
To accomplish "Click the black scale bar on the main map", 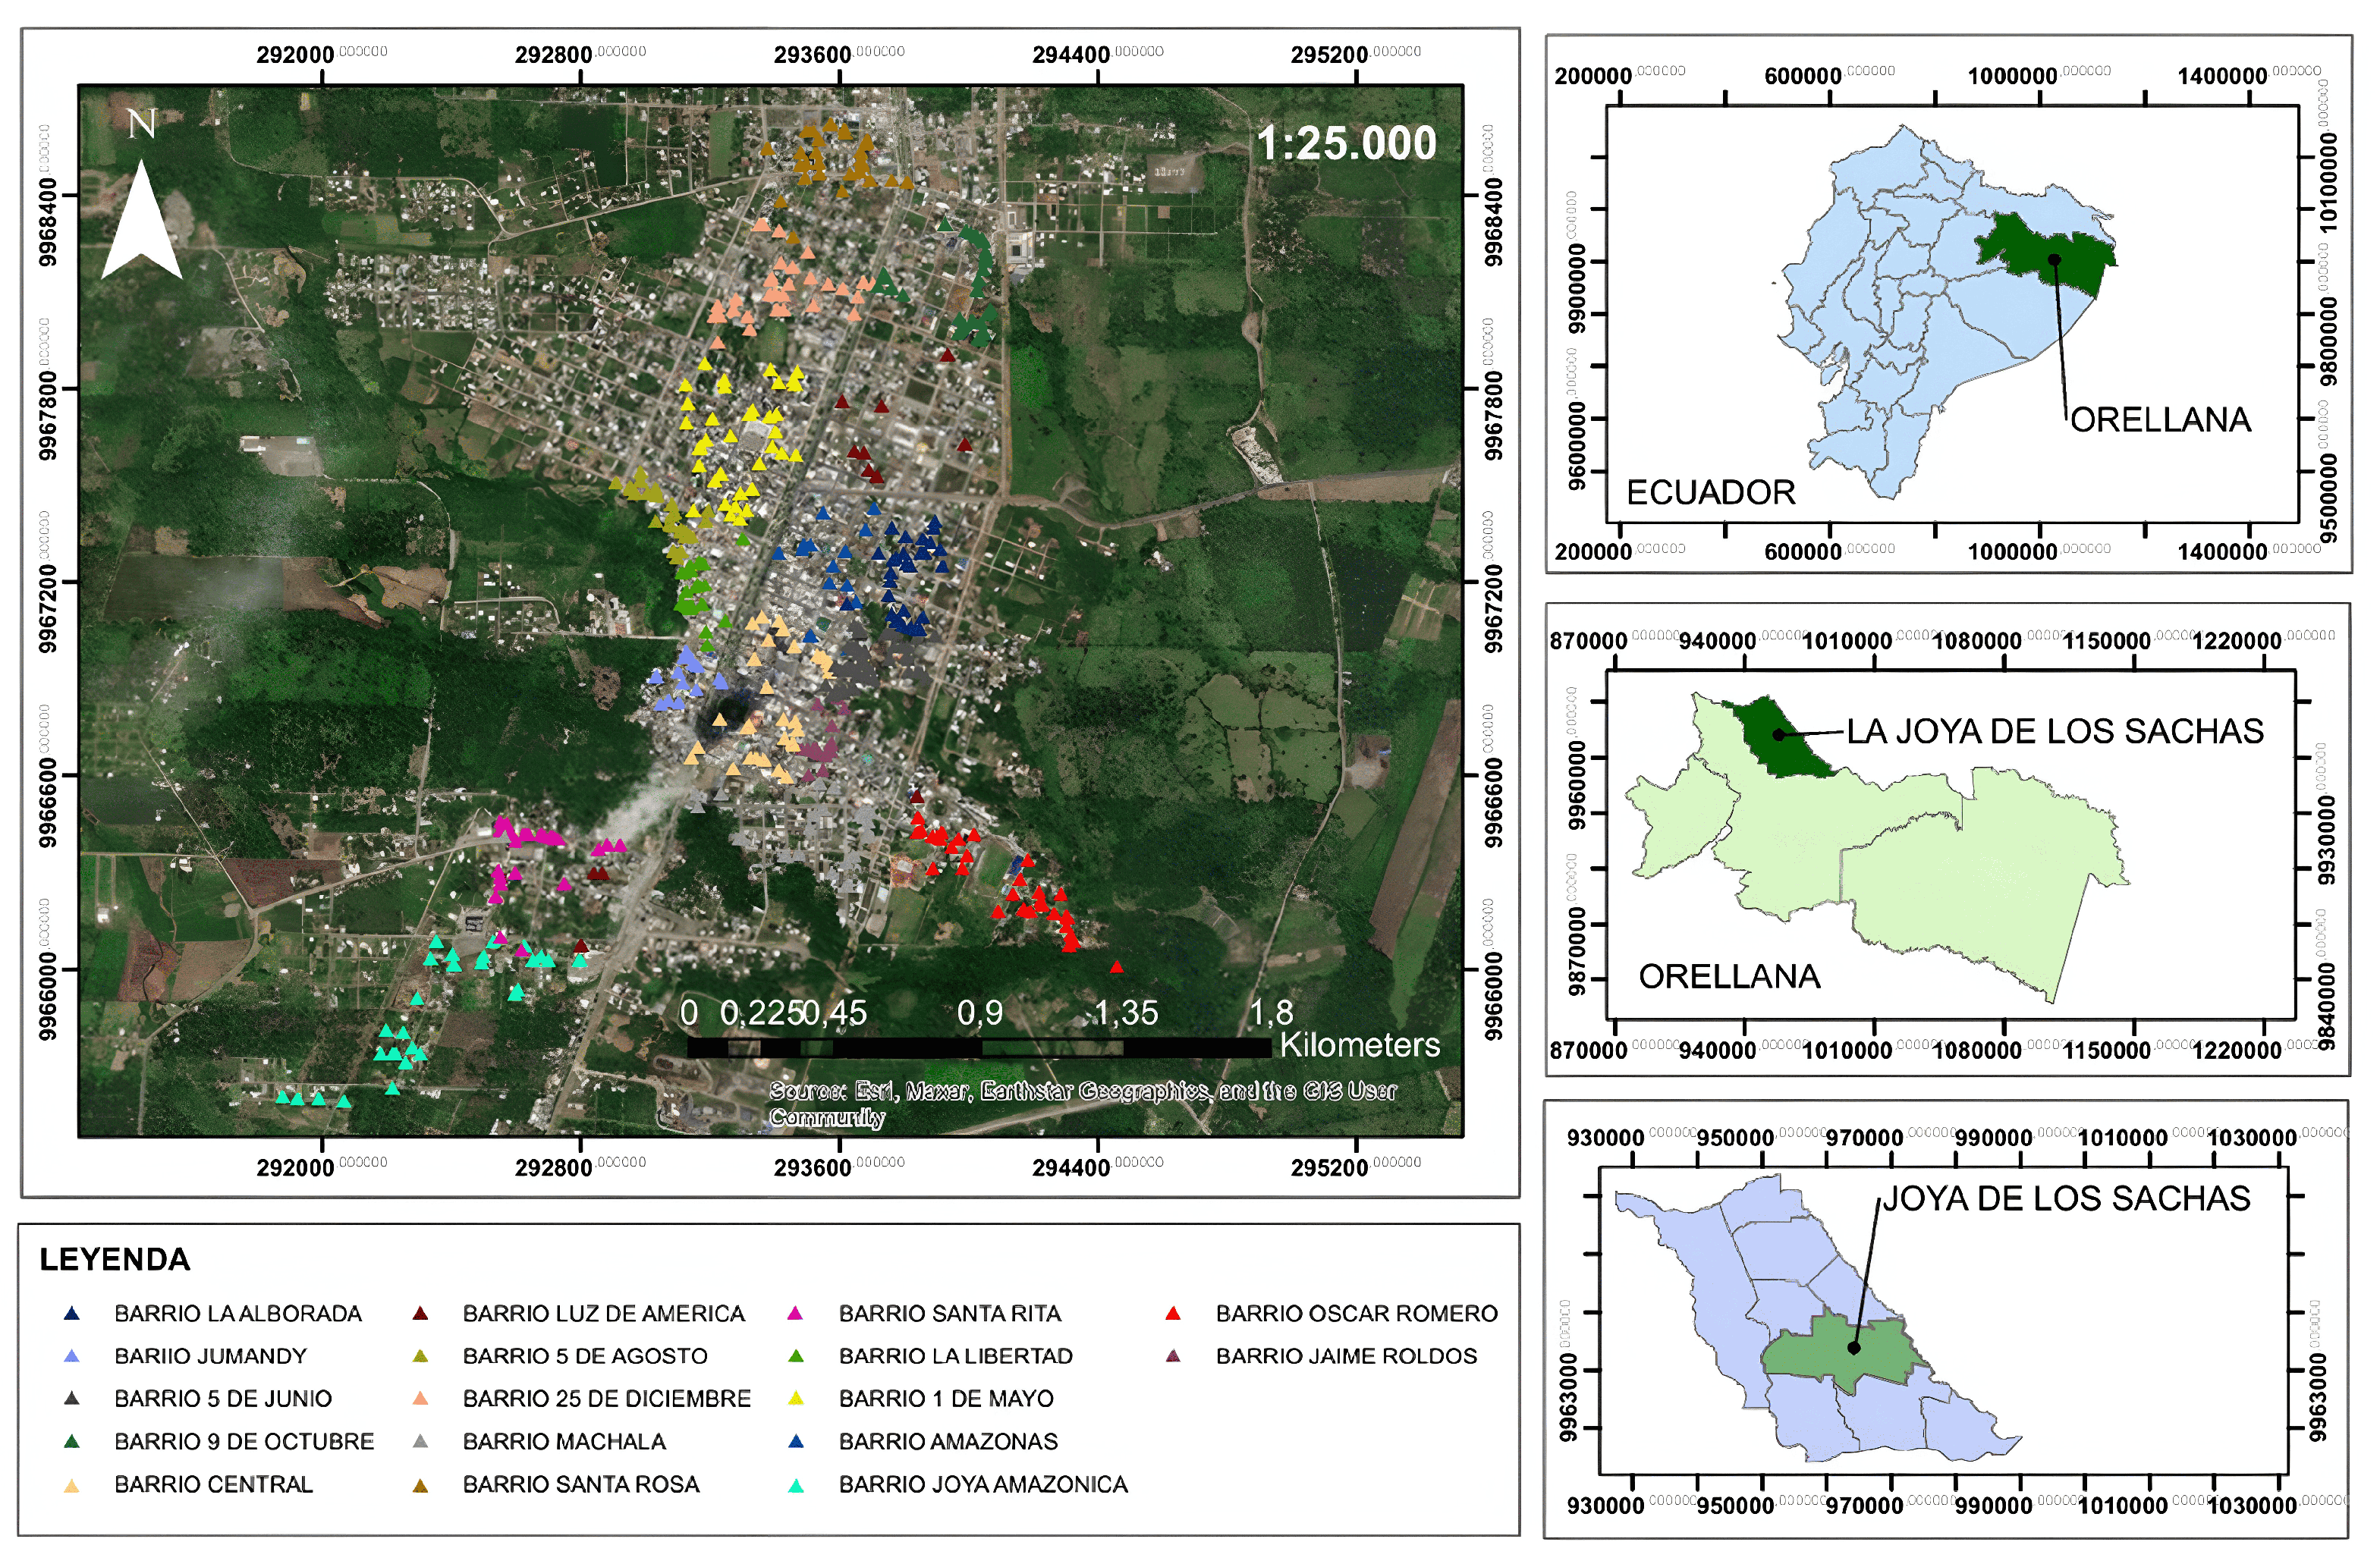I will pyautogui.click(x=979, y=1048).
